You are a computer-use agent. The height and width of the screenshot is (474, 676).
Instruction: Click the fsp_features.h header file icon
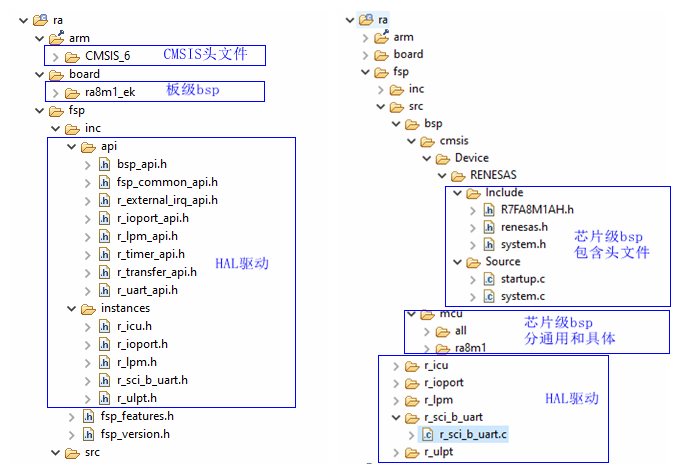pyautogui.click(x=88, y=417)
